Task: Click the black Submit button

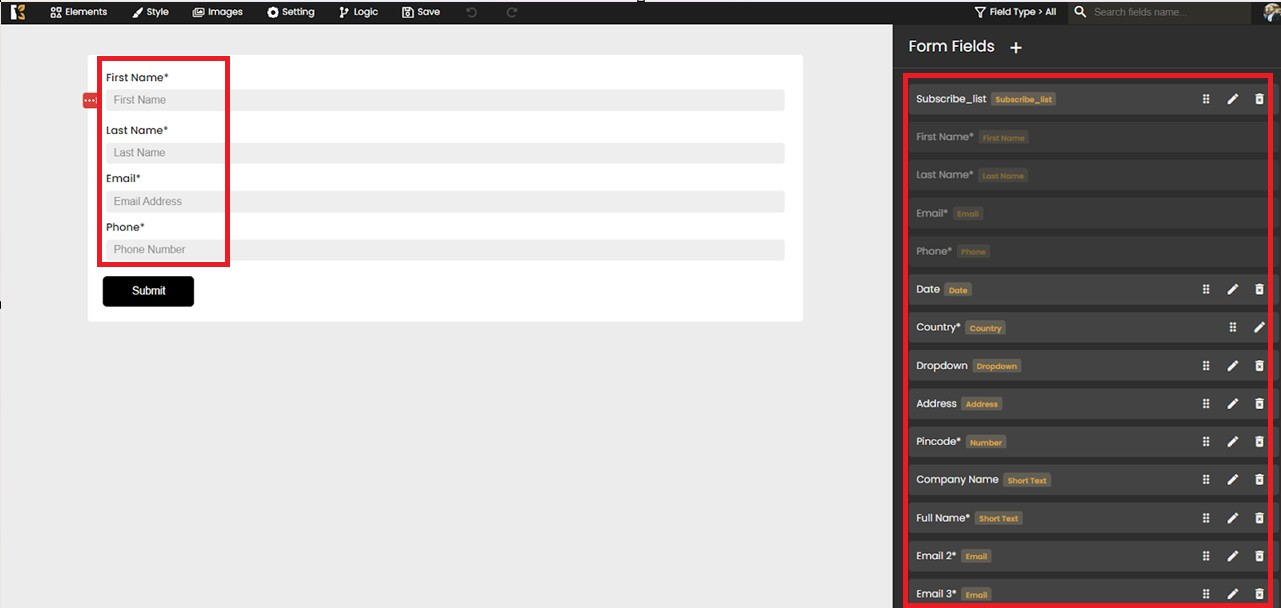Action: coord(148,291)
